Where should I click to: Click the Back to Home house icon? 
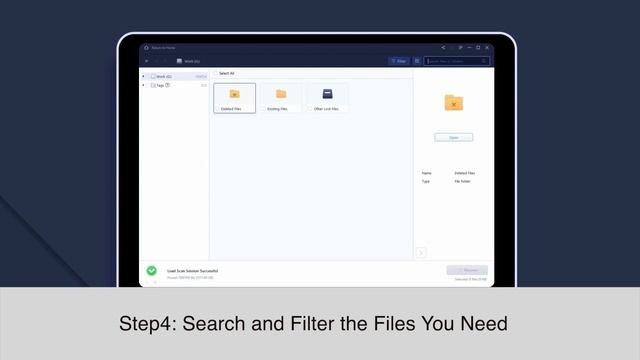[x=146, y=48]
